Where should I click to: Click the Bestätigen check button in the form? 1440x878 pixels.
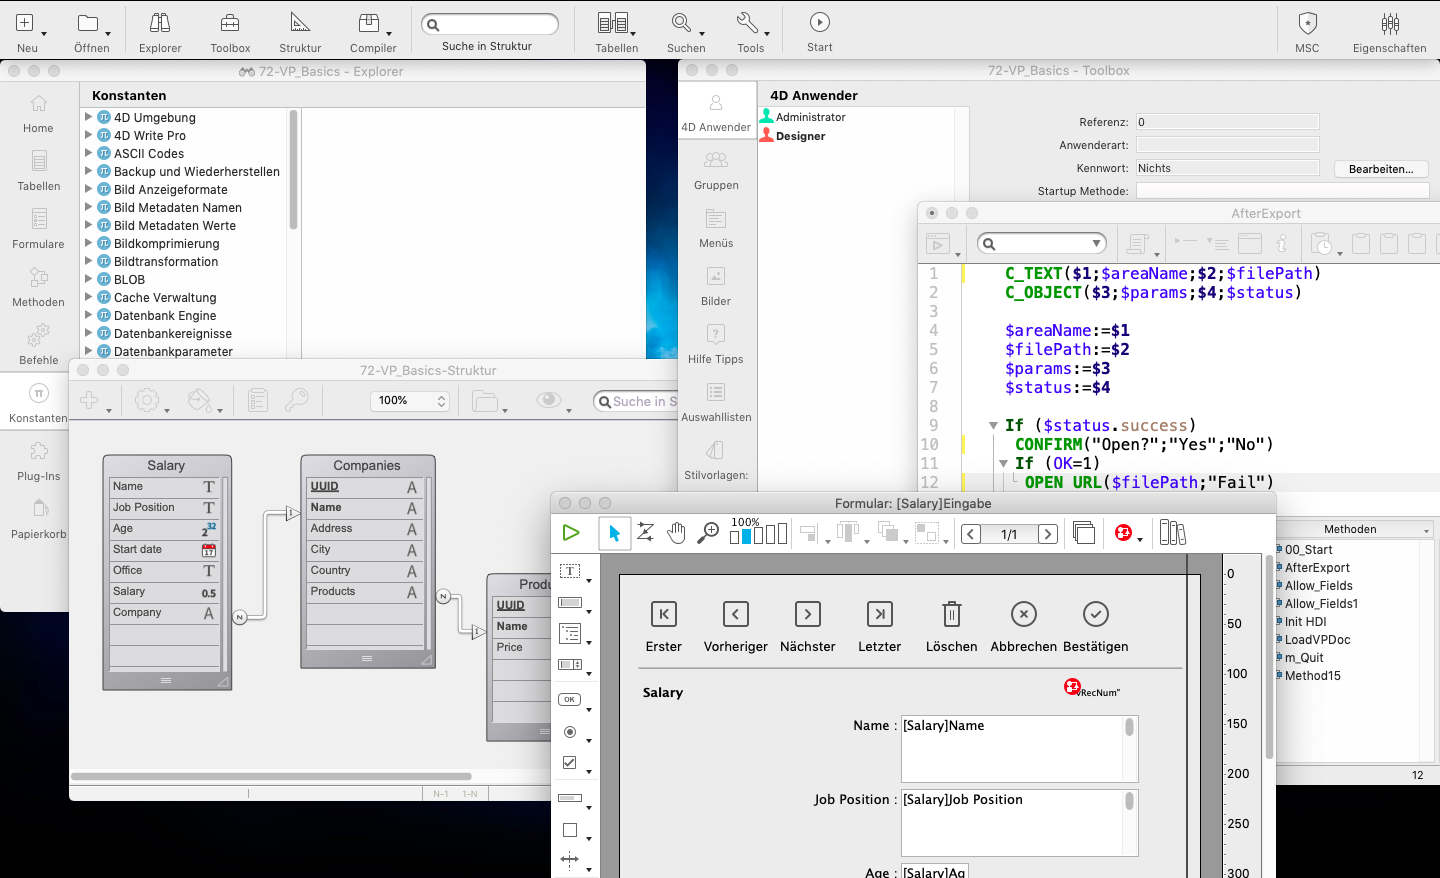1096,614
